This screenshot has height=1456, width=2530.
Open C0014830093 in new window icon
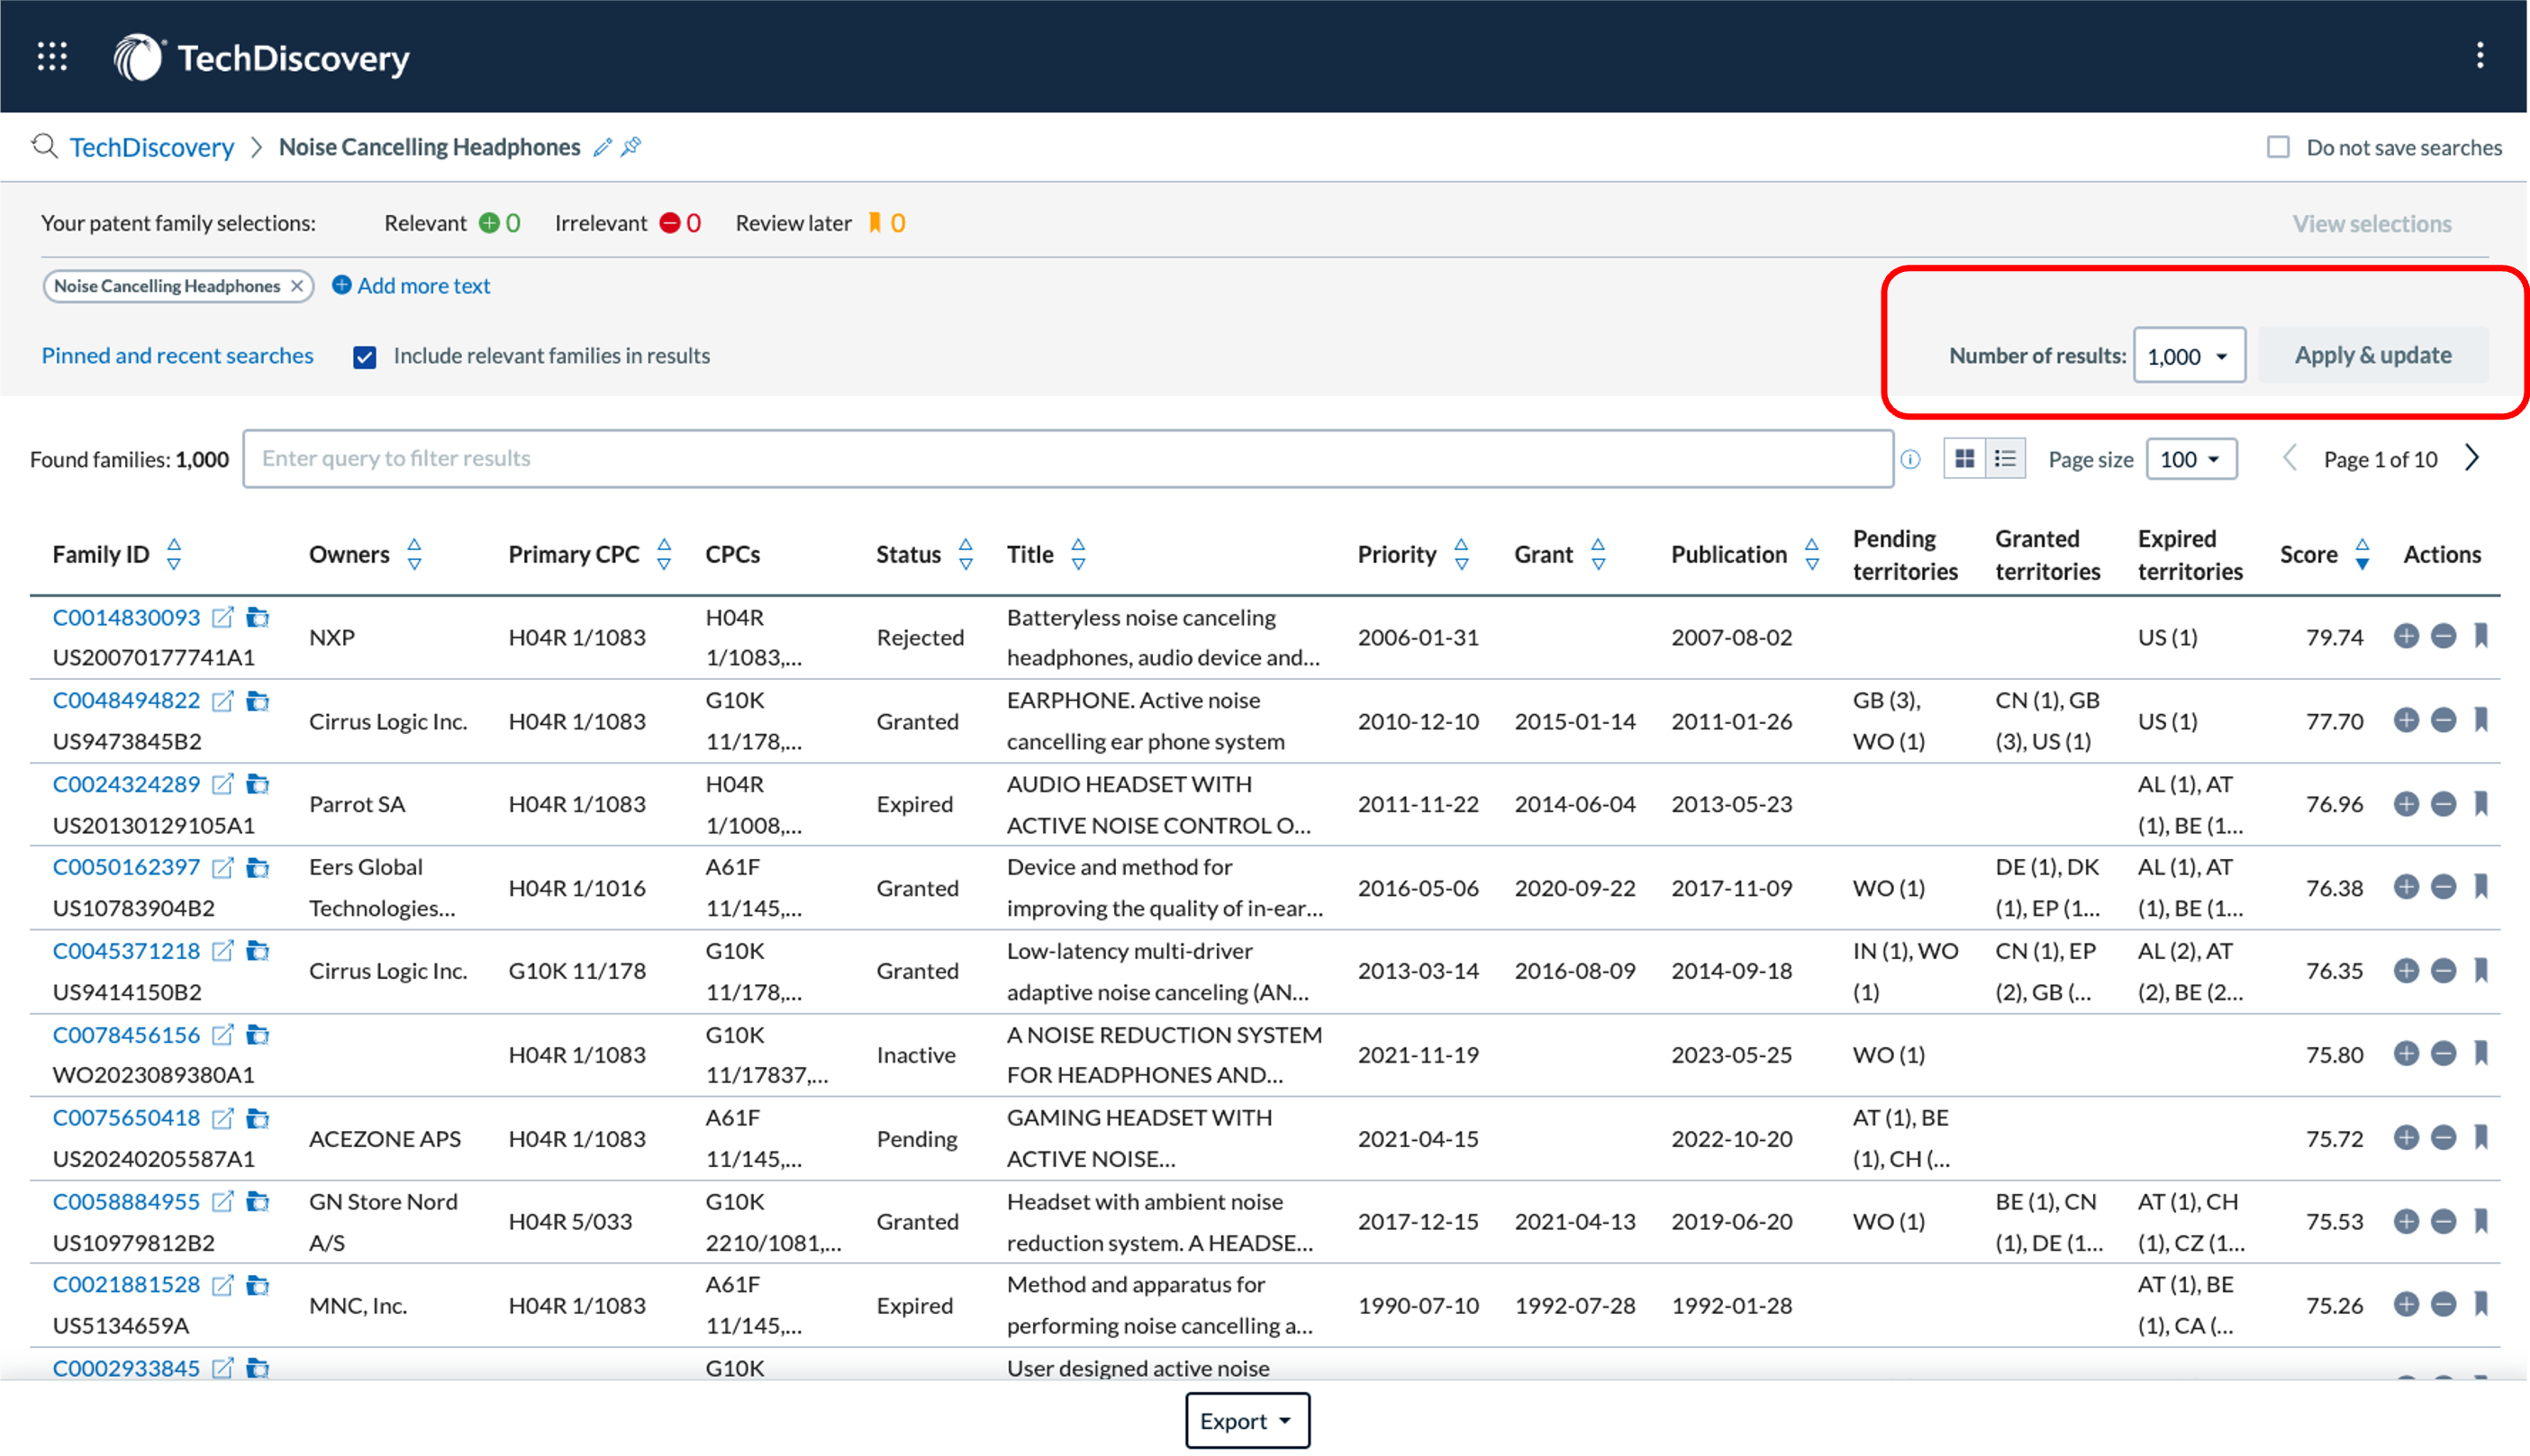pyautogui.click(x=223, y=618)
